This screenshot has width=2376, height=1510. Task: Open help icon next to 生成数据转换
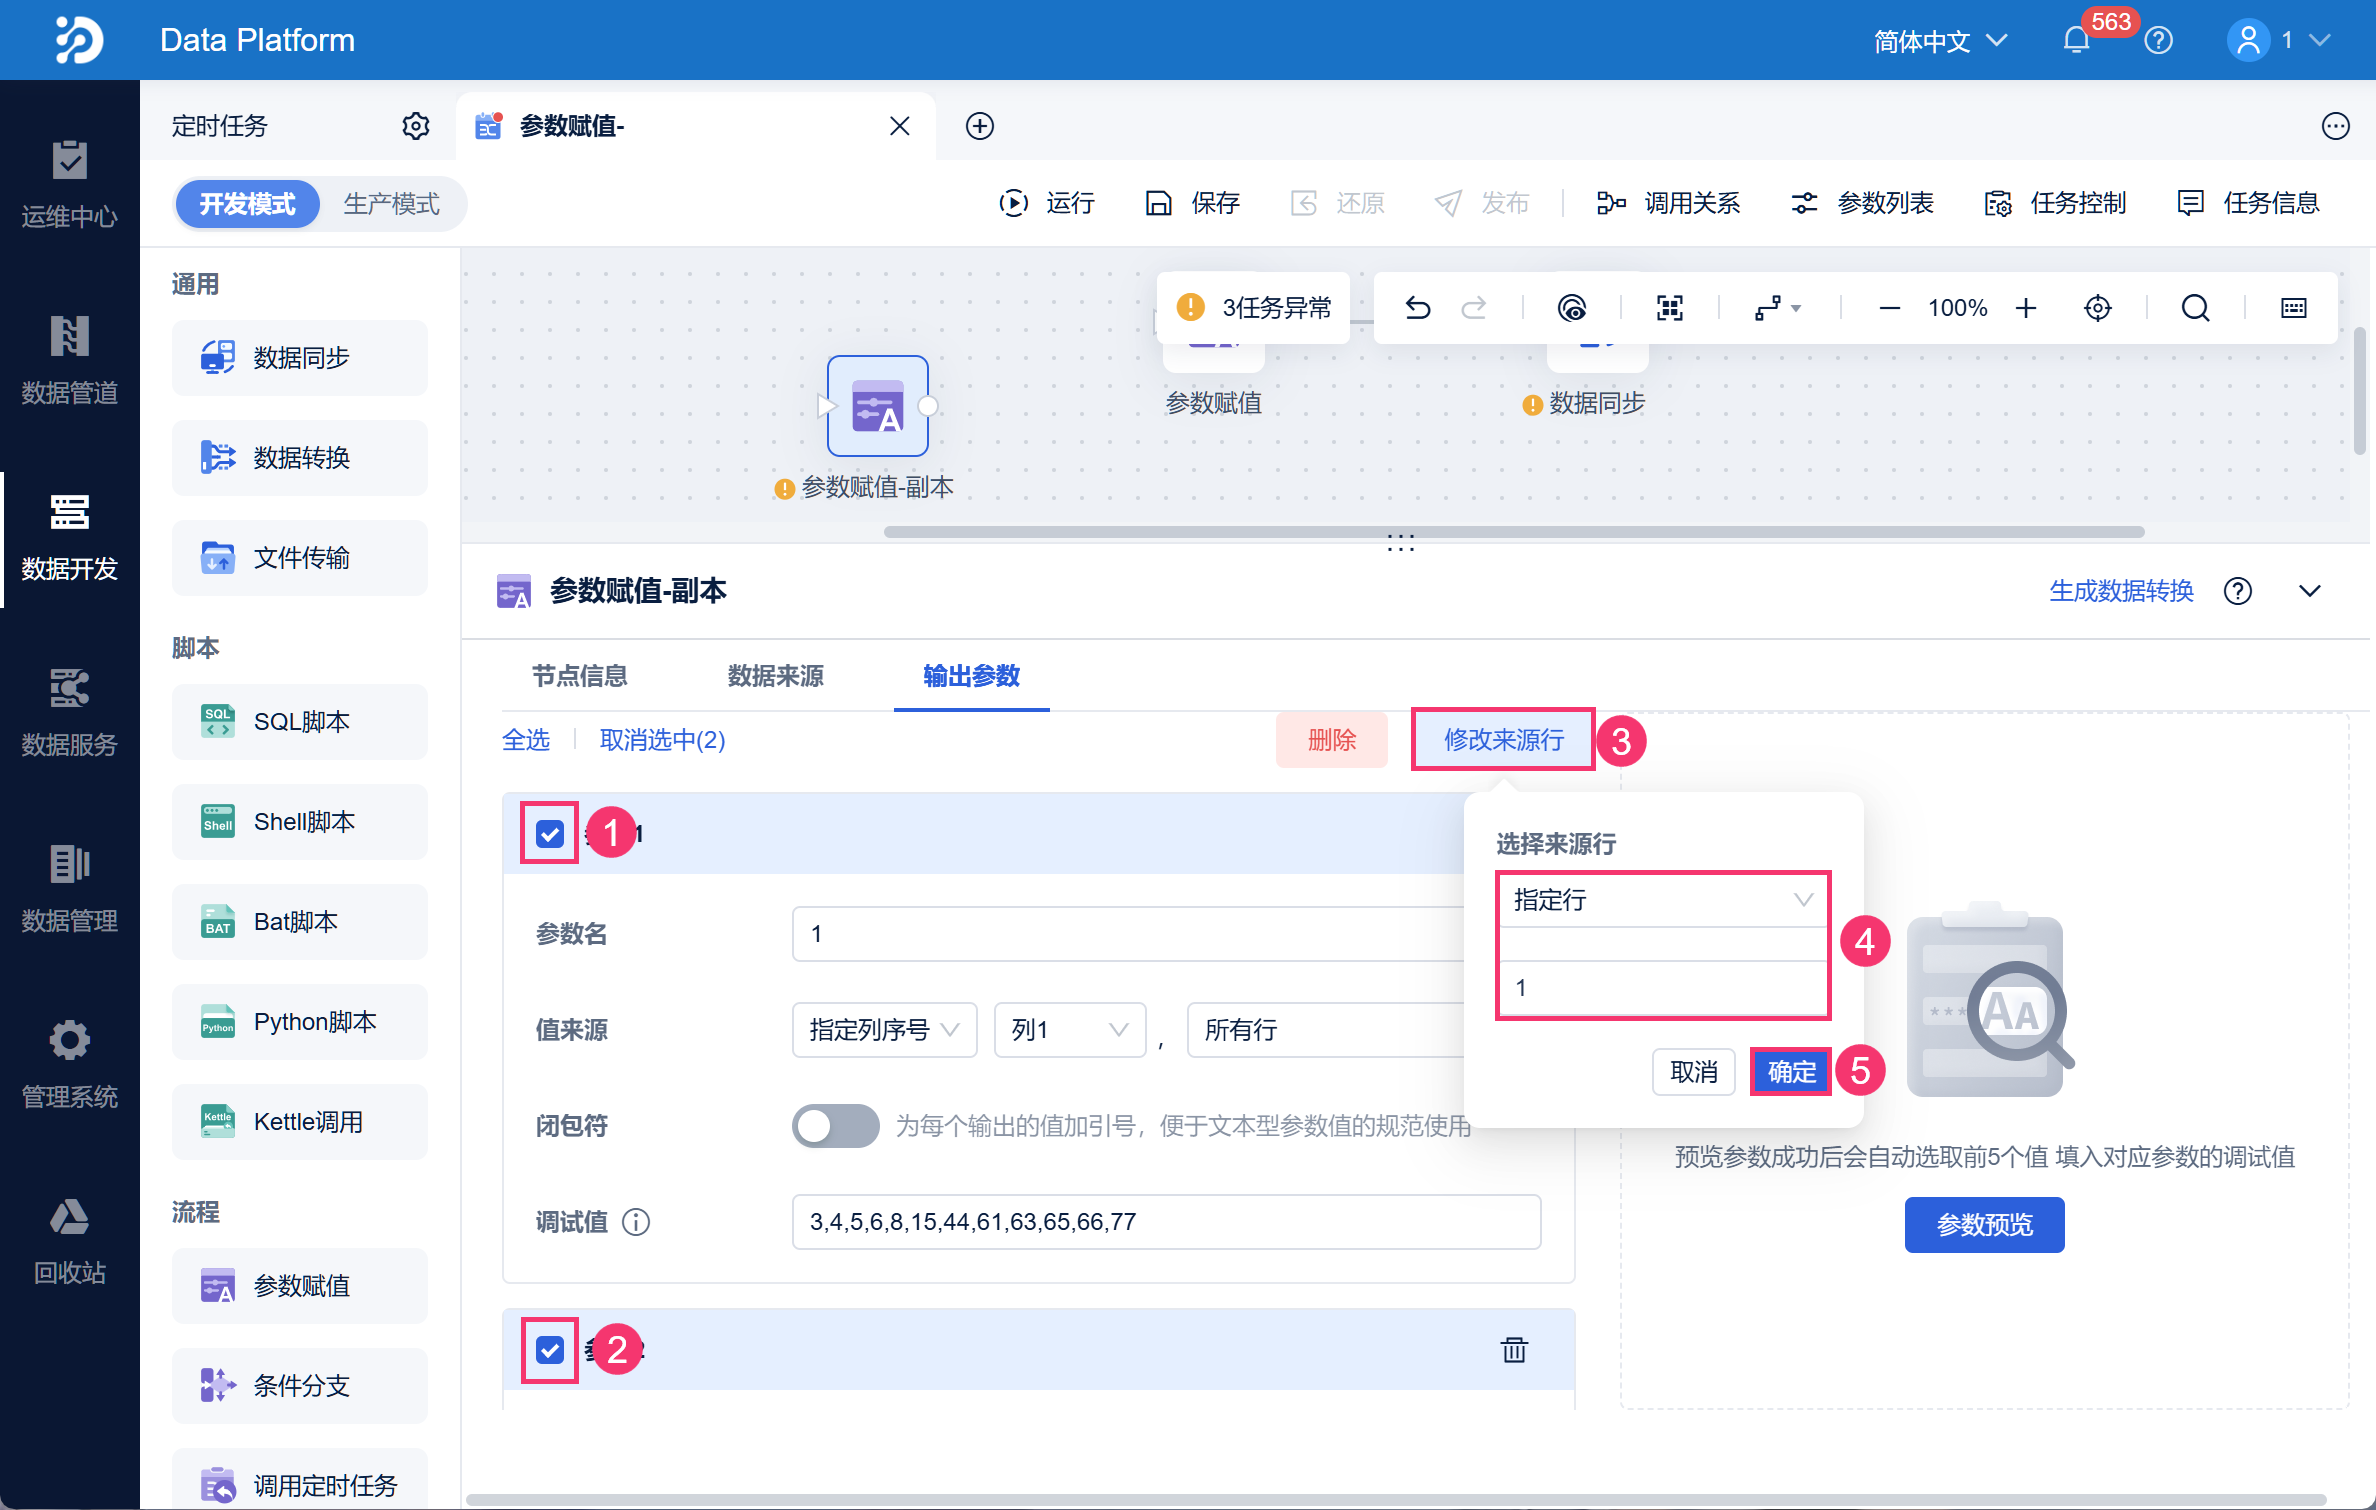[2238, 591]
